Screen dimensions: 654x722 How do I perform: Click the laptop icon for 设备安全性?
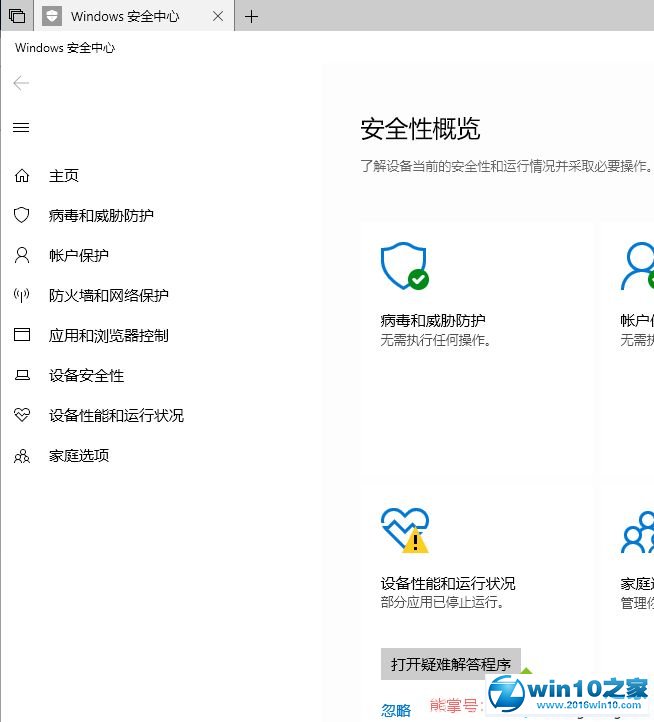pos(22,376)
